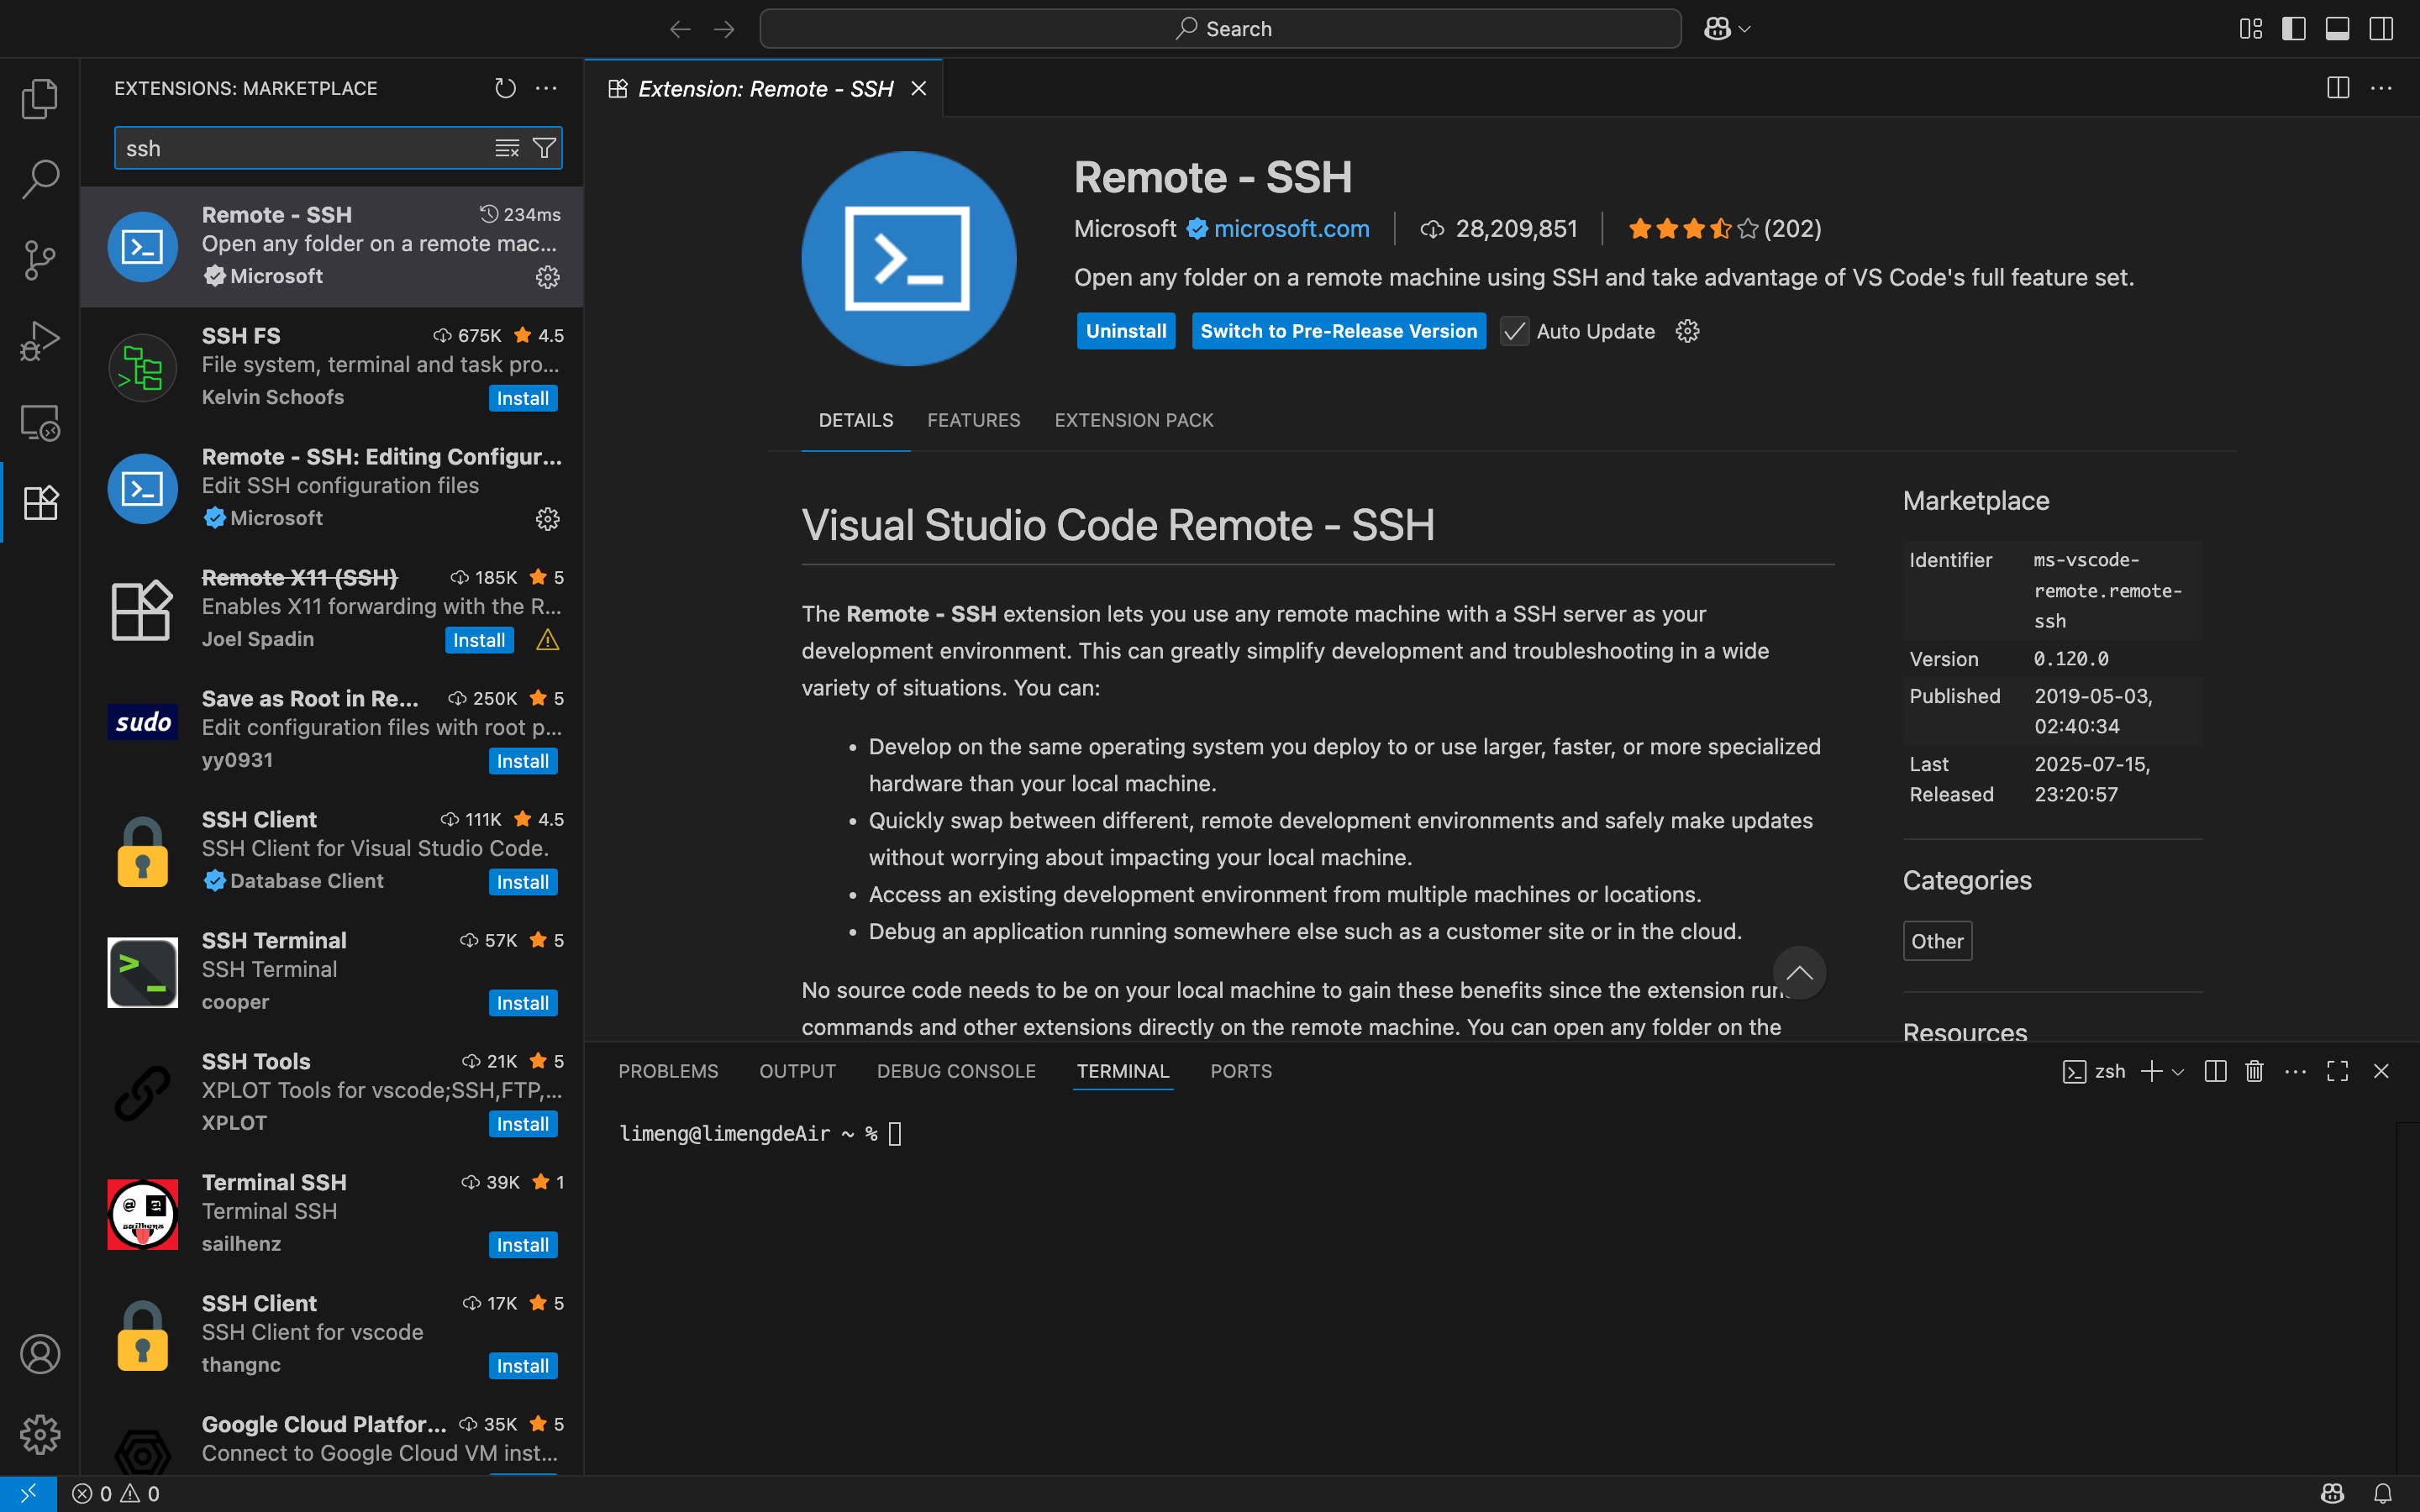Toggle bottom panel visibility

[2337, 29]
